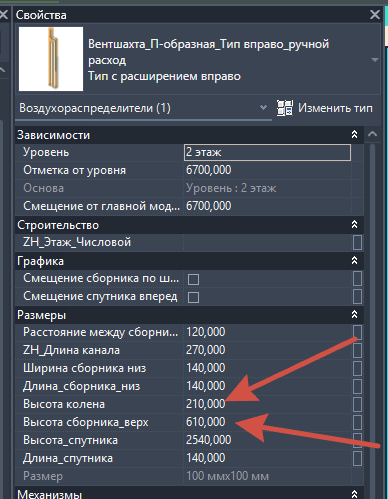Collapse the Механизмы section

(354, 494)
